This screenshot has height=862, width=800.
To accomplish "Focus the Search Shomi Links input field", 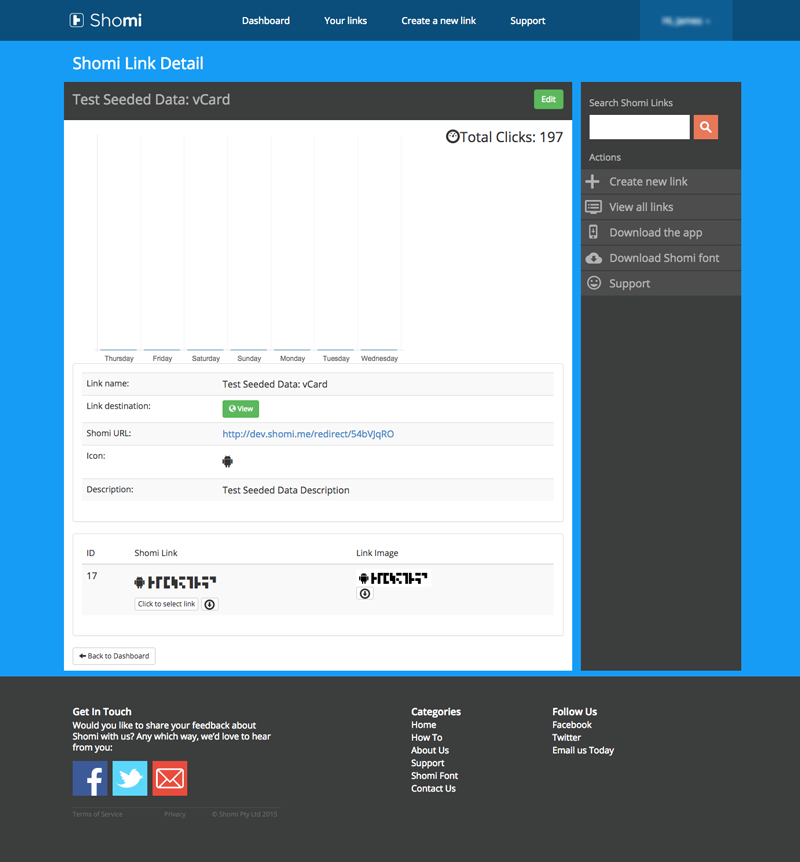I will (639, 127).
